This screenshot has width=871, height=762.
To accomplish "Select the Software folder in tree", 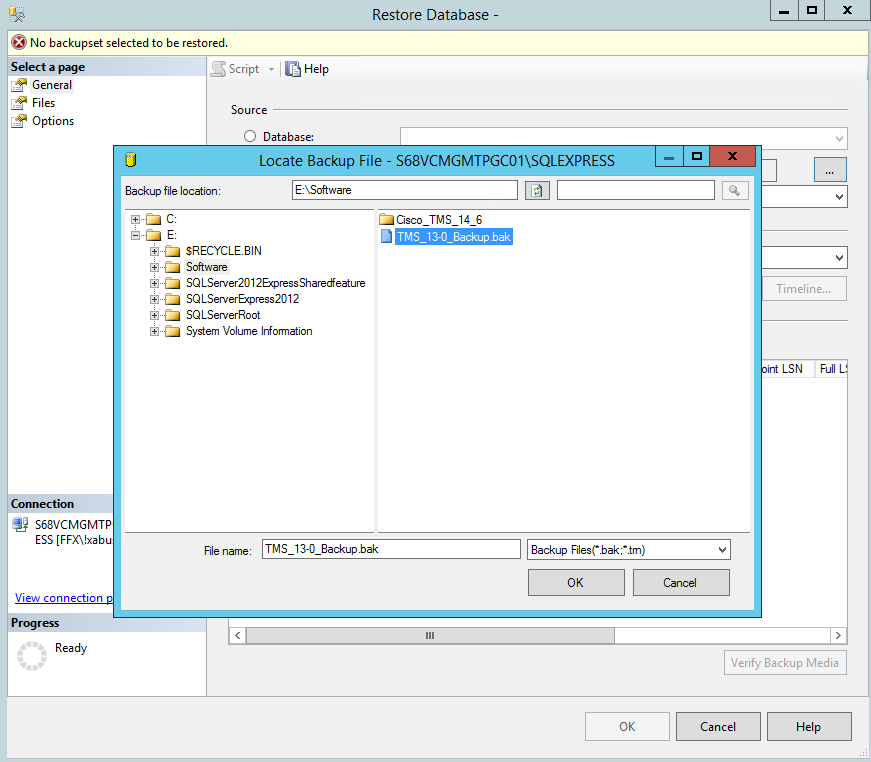I will click(206, 267).
